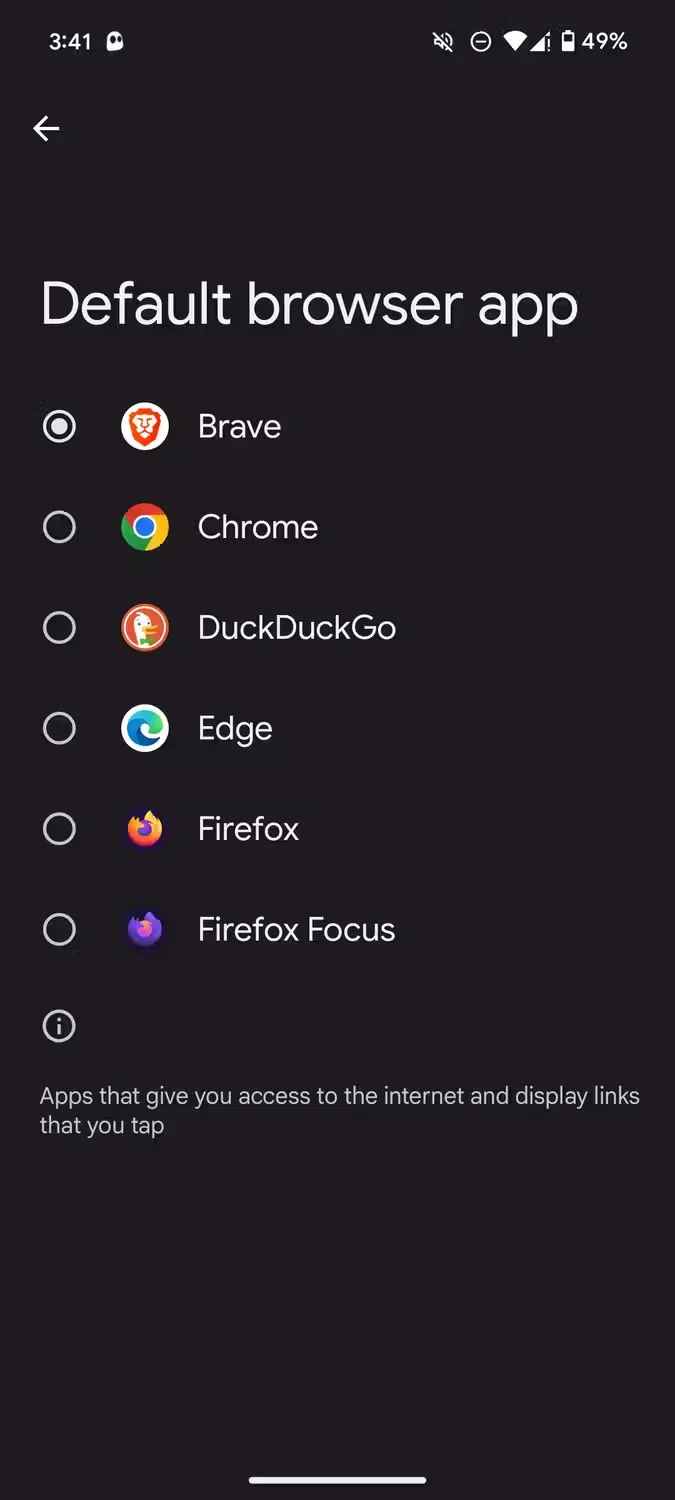Select the Firefox Focus radio button
The height and width of the screenshot is (1500, 675).
tap(59, 929)
